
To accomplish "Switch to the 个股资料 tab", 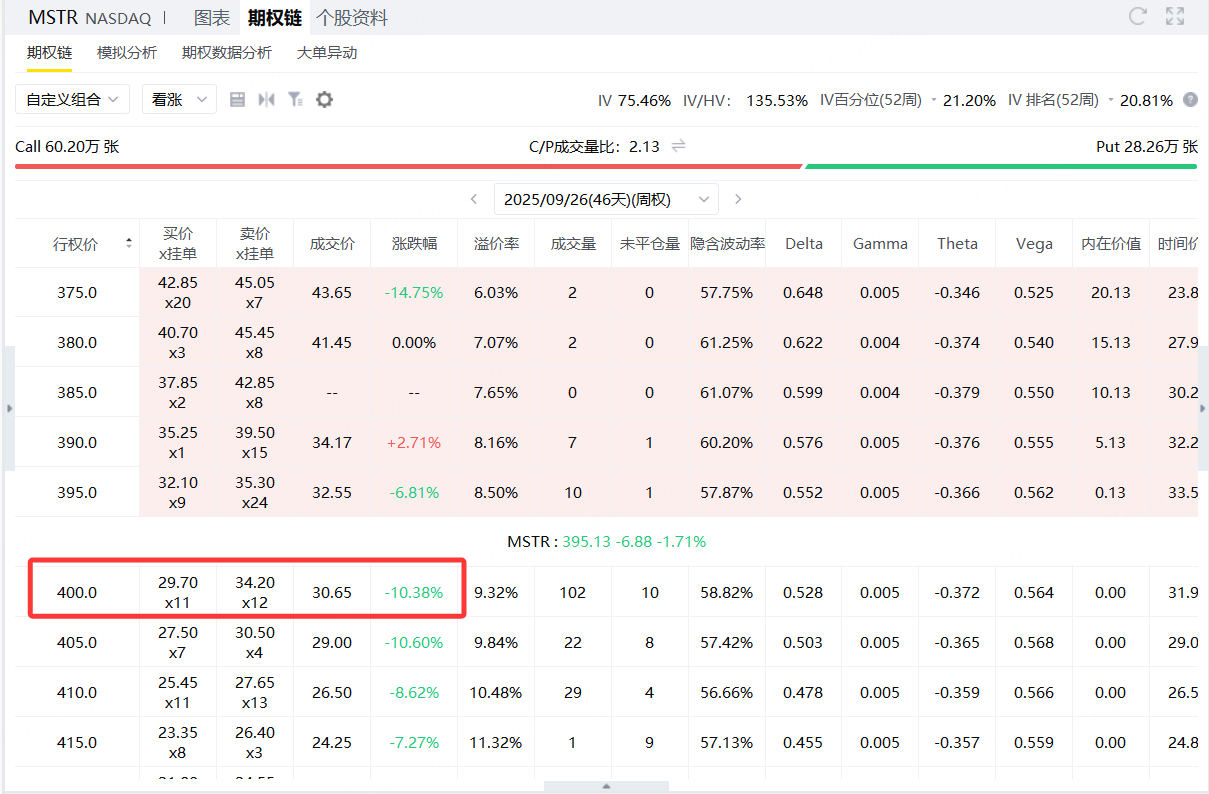I will (352, 18).
